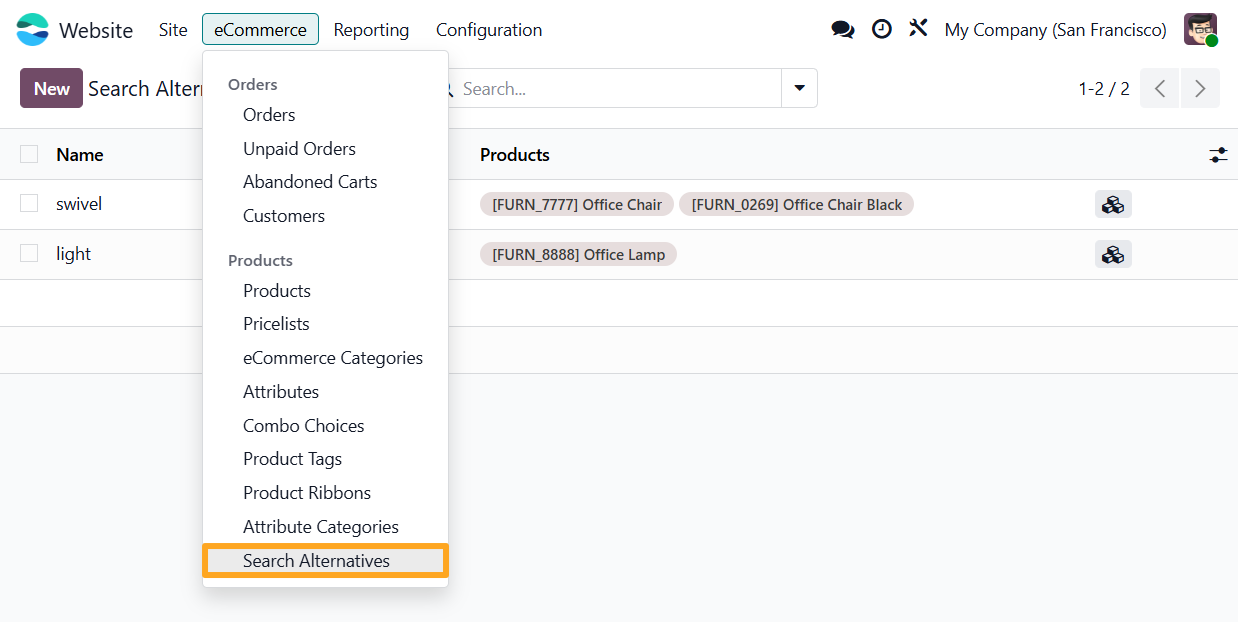Go to previous page arrow
Image resolution: width=1238 pixels, height=622 pixels.
tap(1160, 88)
